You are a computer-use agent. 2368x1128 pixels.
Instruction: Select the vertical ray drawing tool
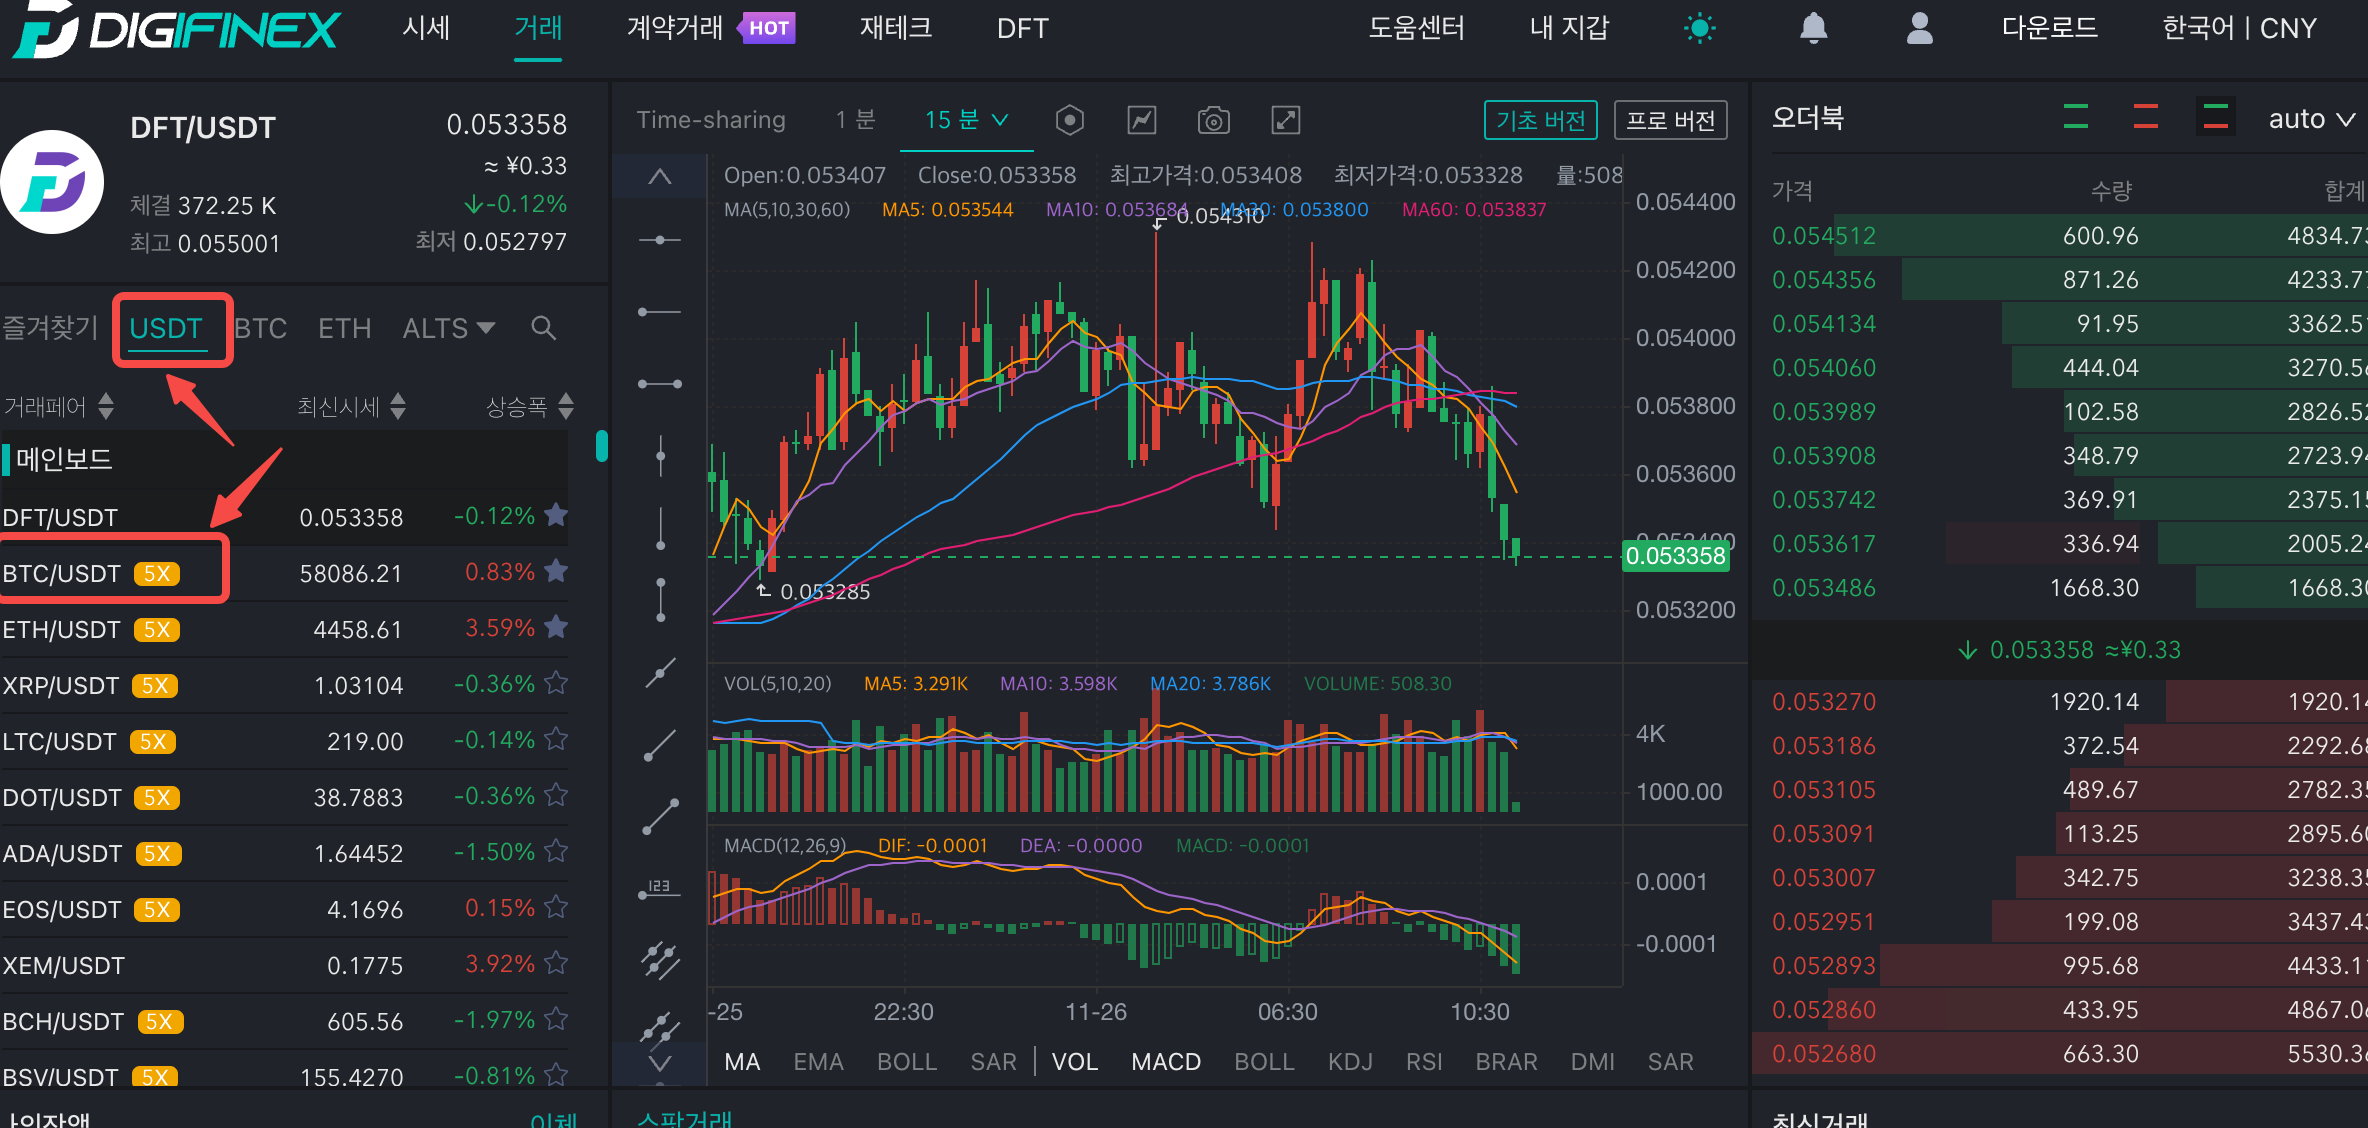click(660, 528)
